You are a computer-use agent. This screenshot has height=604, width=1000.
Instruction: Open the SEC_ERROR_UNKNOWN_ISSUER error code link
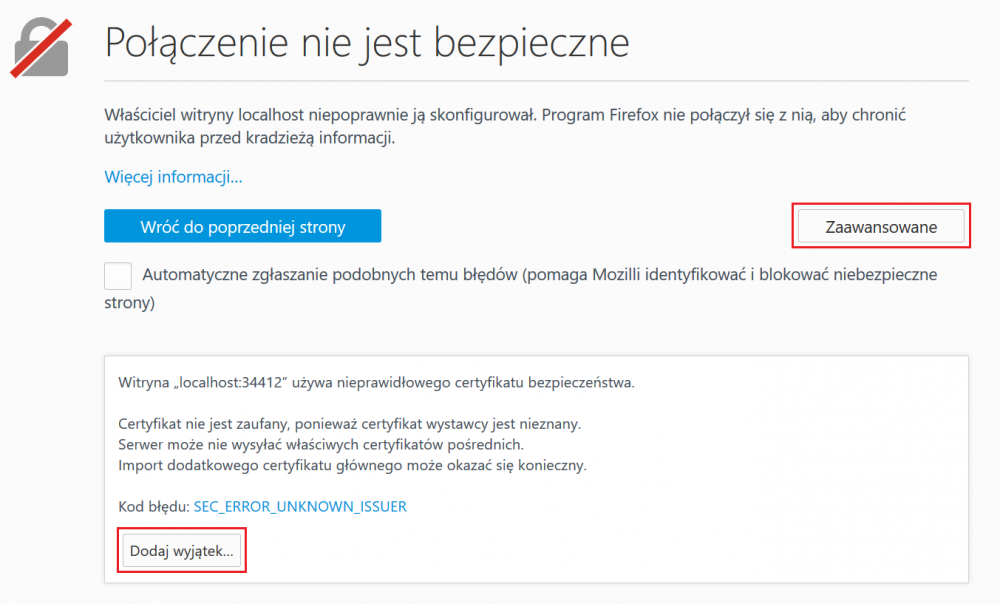300,507
